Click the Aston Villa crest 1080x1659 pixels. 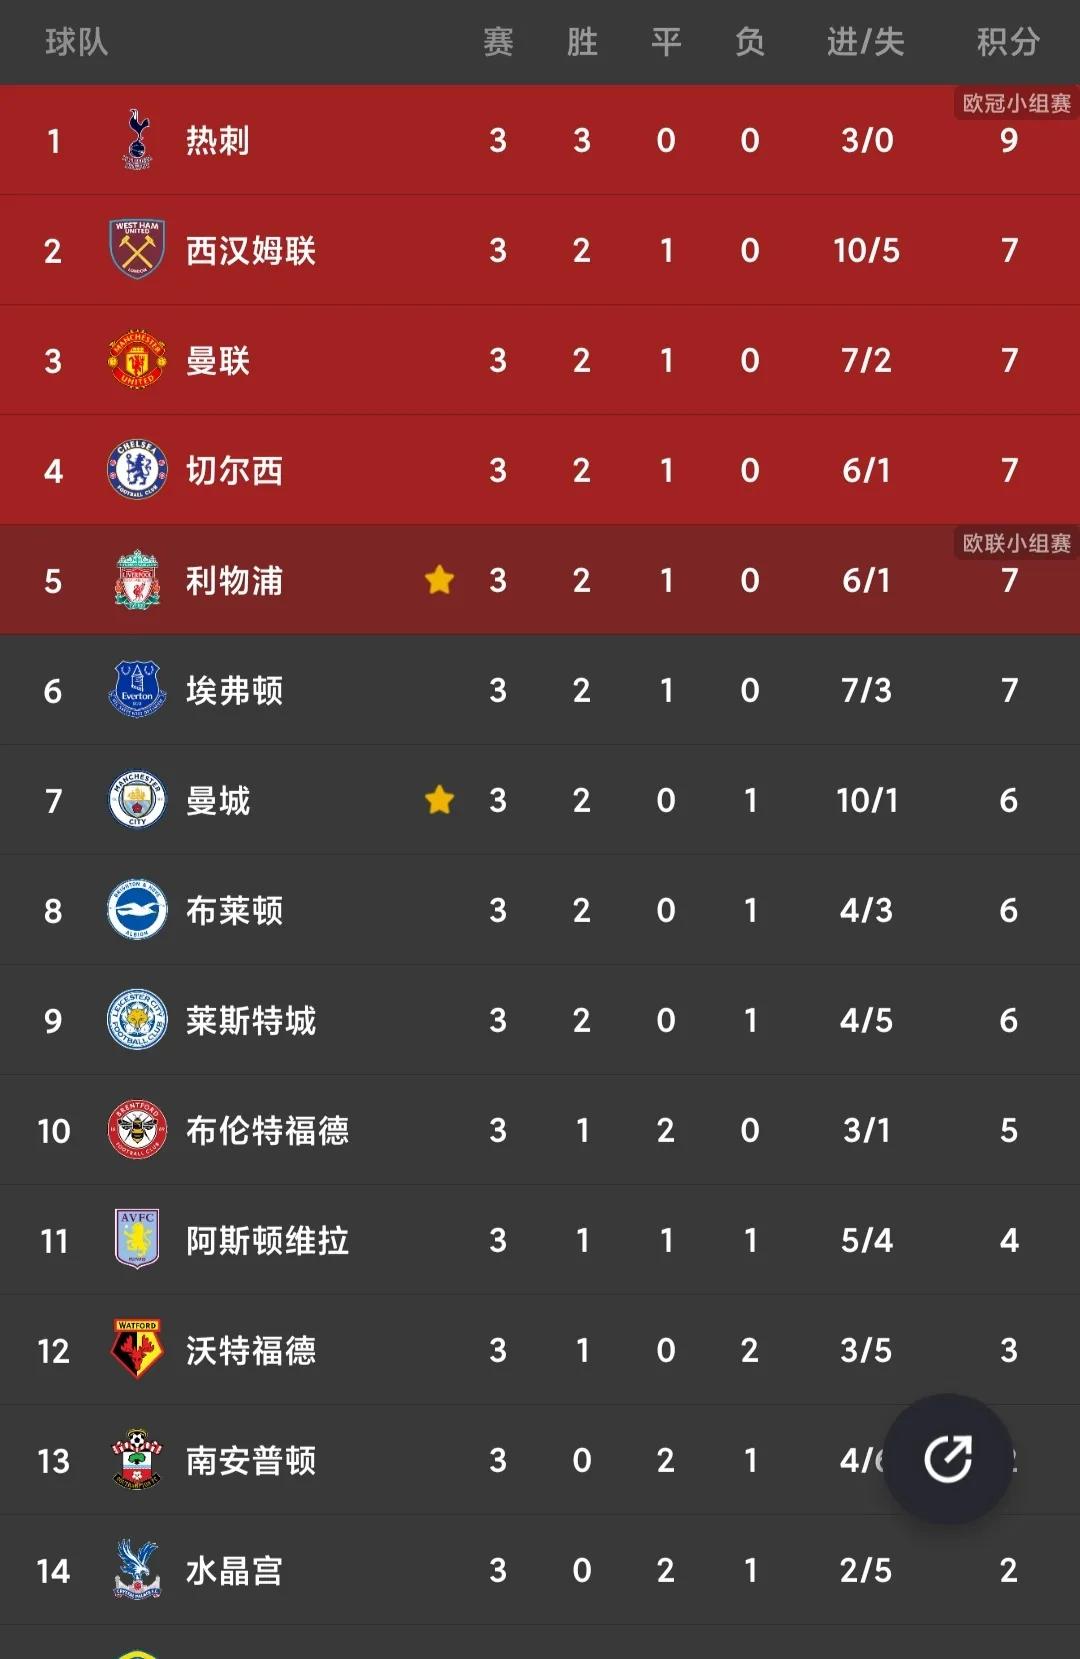click(137, 1240)
